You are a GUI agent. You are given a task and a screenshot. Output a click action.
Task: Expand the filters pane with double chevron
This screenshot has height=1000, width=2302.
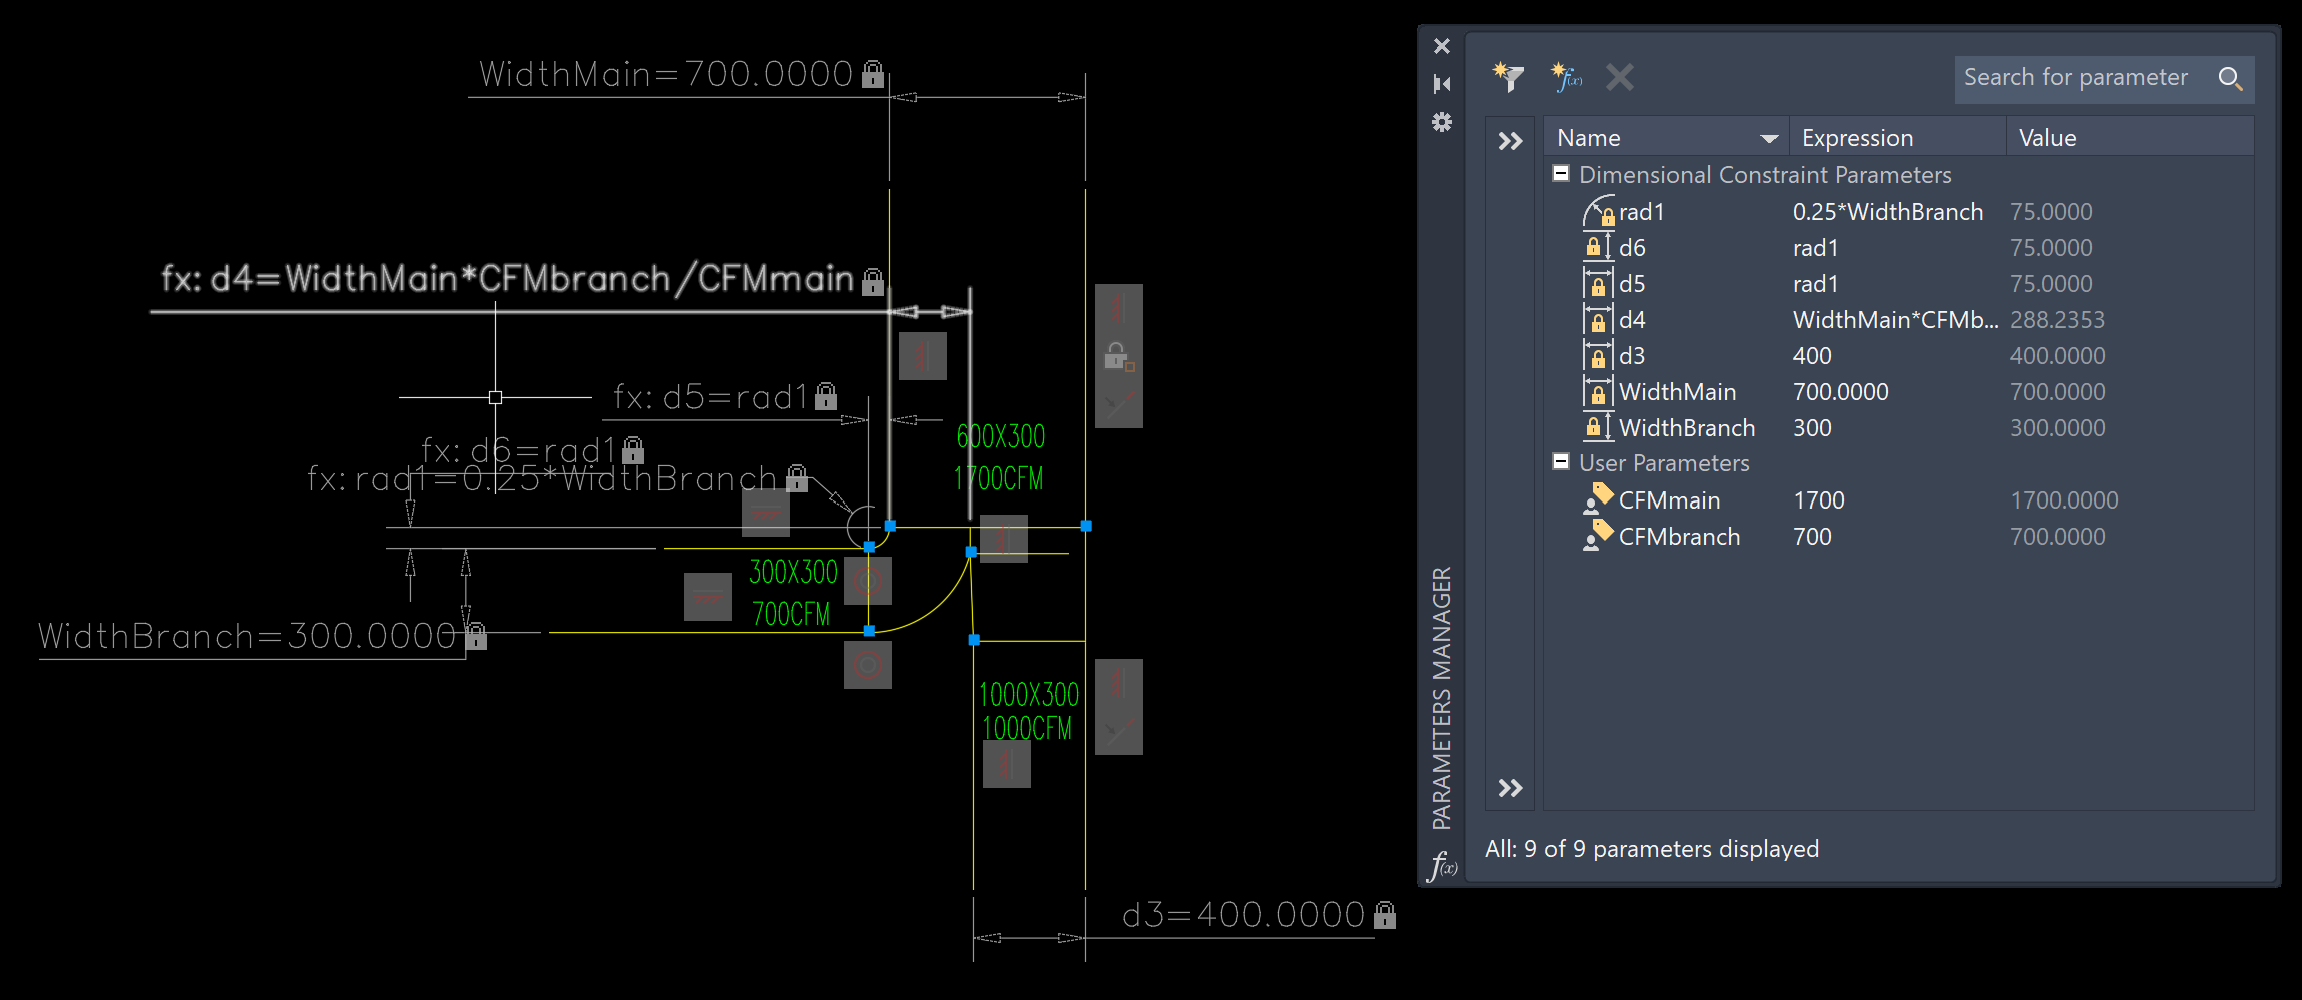tap(1510, 141)
